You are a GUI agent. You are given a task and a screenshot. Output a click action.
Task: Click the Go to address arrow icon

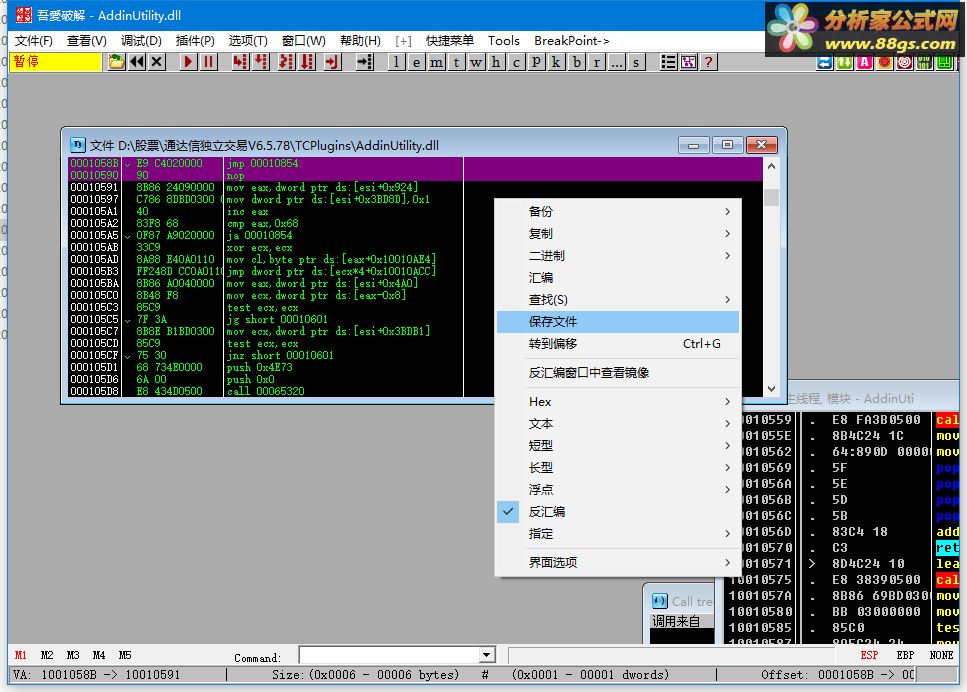pyautogui.click(x=364, y=62)
